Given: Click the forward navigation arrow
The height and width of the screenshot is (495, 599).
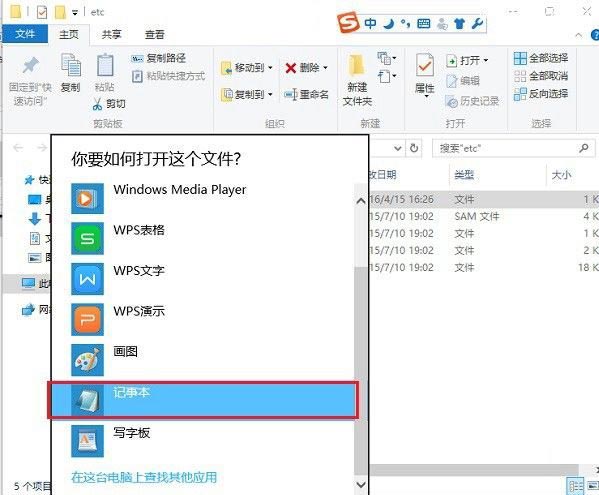Looking at the screenshot, I should click(41, 148).
